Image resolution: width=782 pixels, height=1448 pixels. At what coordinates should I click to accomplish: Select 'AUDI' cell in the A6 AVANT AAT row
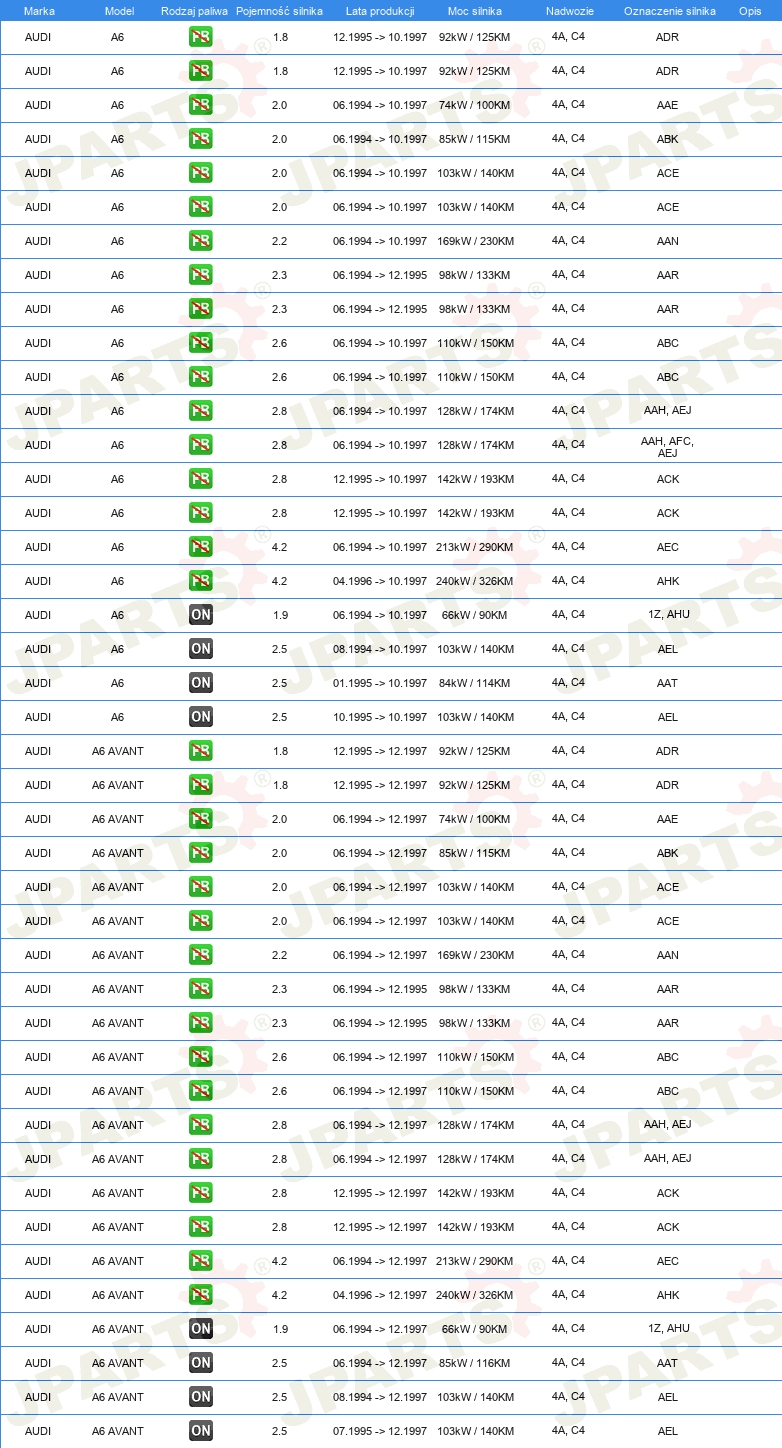(x=38, y=1363)
